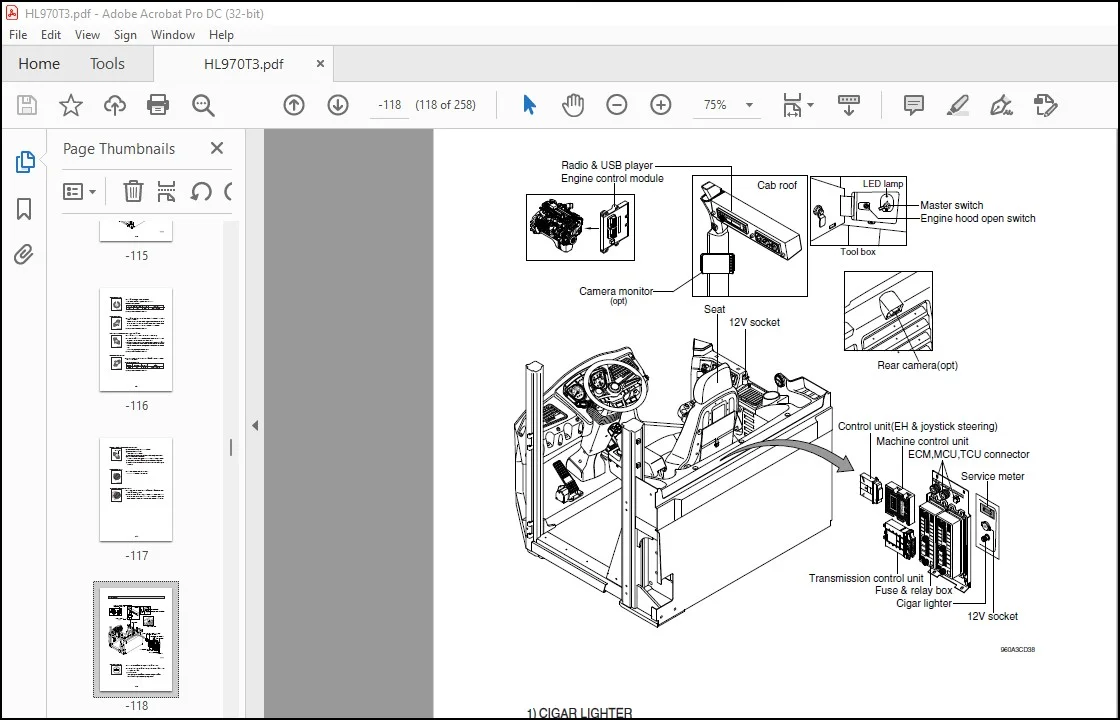Rotate page counterclockwise icon

pos(201,191)
